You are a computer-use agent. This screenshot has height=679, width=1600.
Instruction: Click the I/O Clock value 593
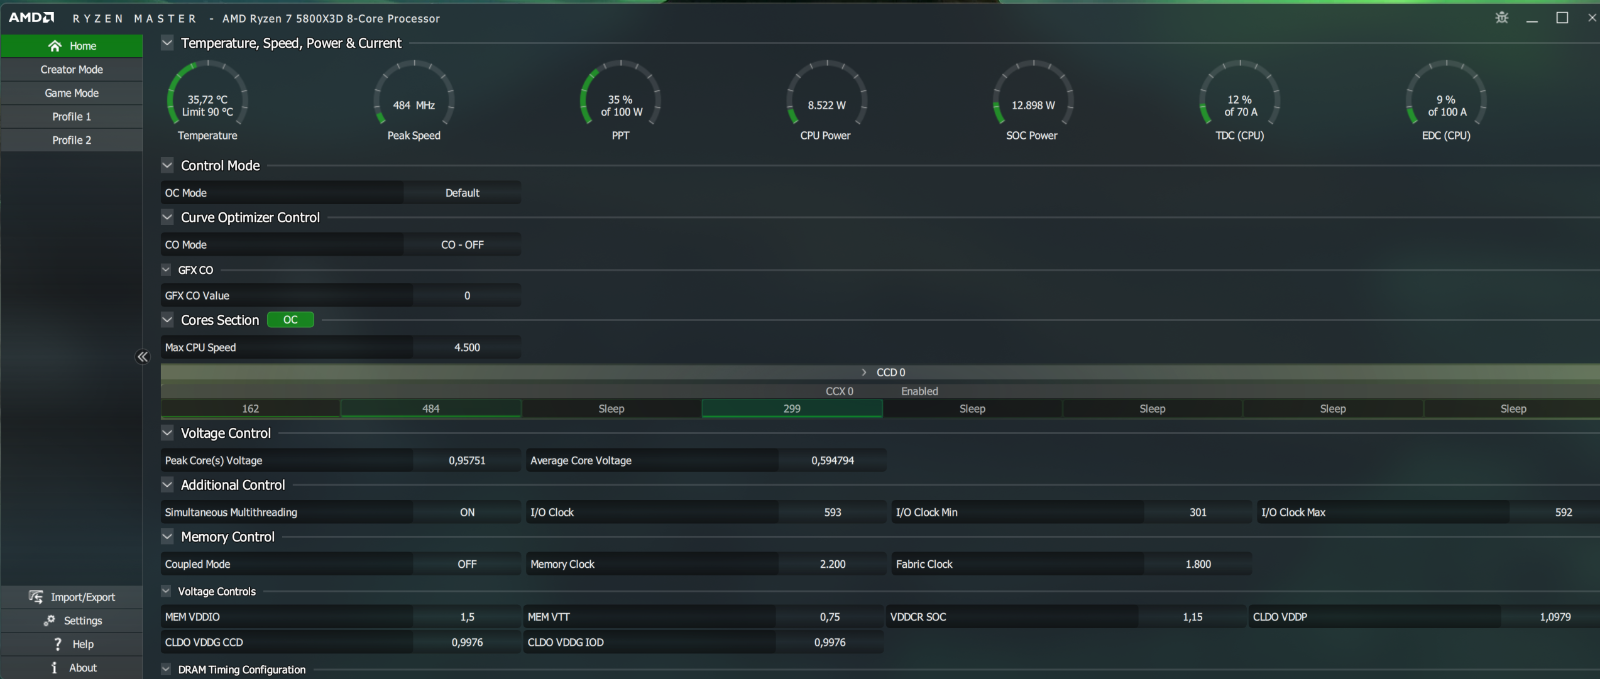[832, 512]
